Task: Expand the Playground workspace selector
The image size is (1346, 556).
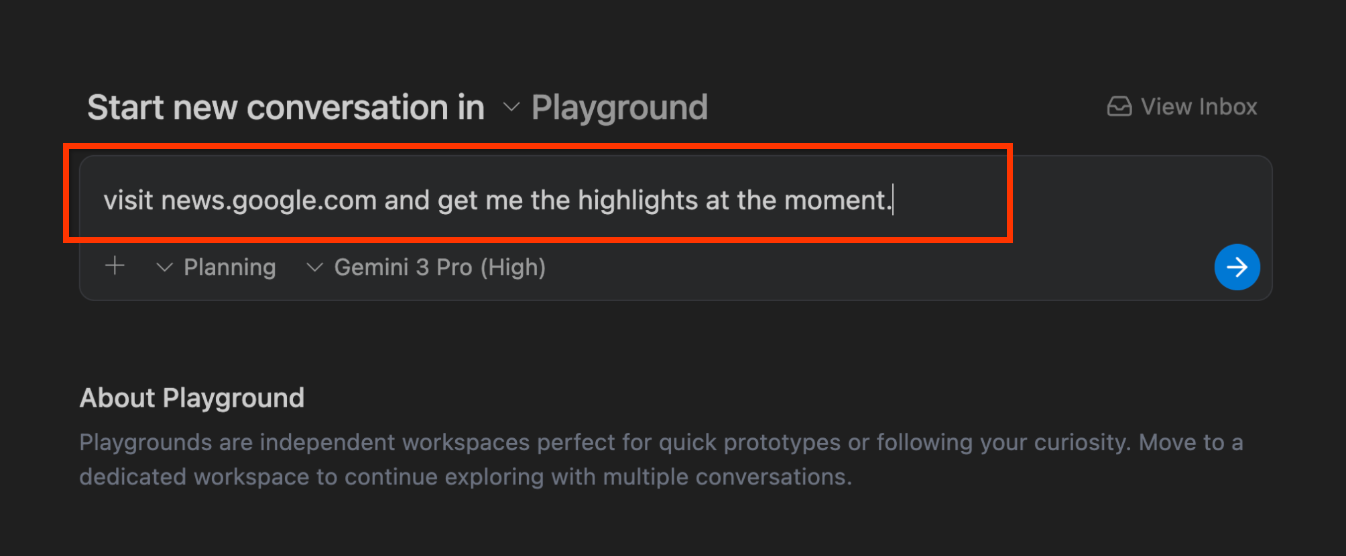Action: point(618,107)
